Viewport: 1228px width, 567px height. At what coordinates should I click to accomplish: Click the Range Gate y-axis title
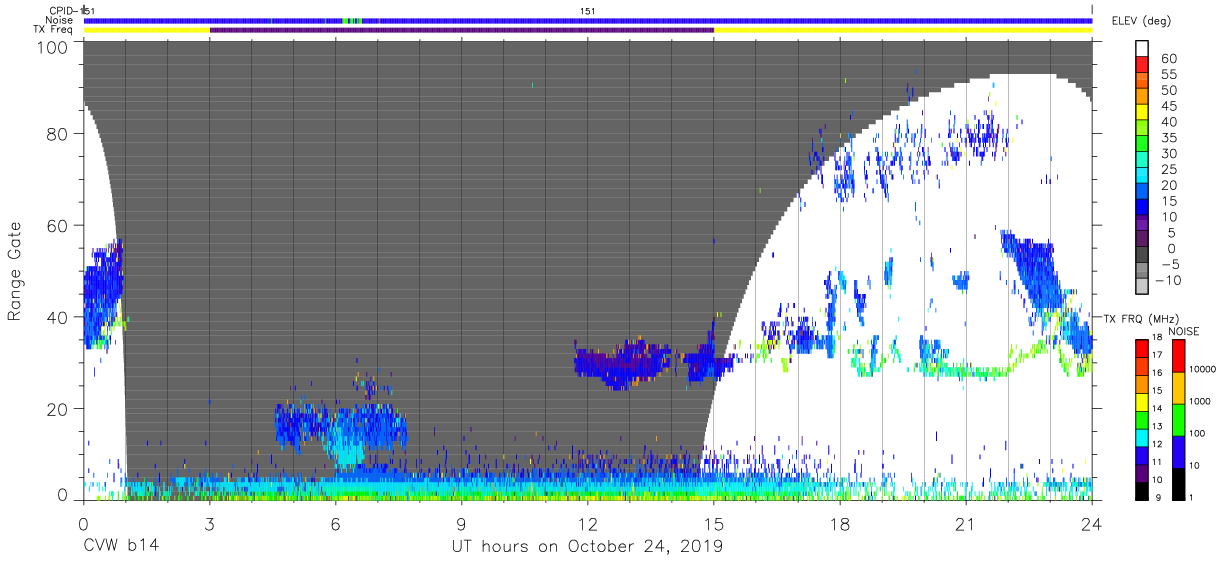point(15,272)
